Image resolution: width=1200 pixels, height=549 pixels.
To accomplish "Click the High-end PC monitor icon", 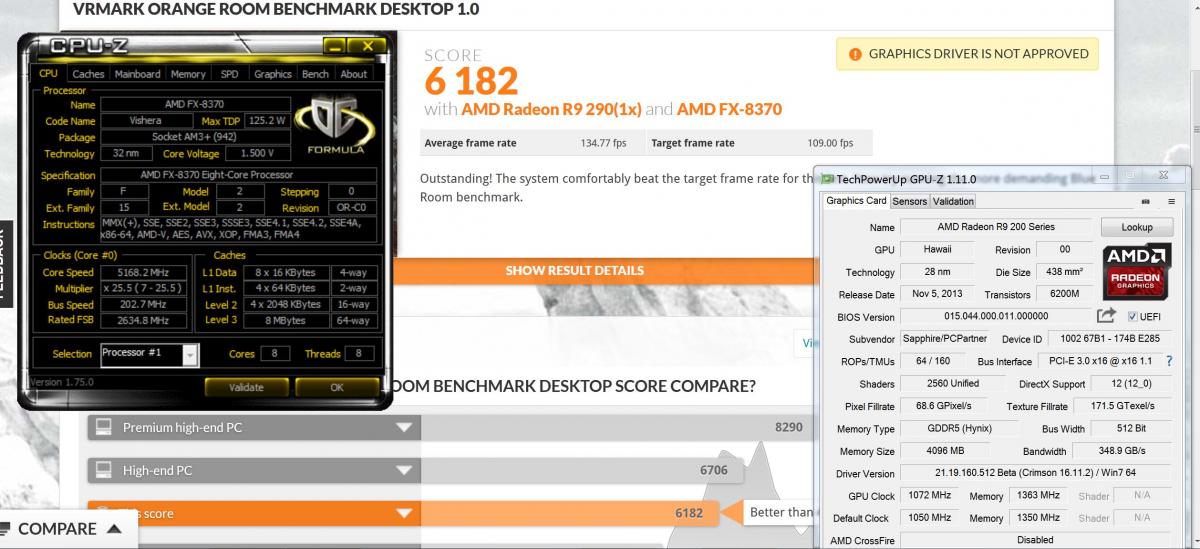I will coord(101,470).
